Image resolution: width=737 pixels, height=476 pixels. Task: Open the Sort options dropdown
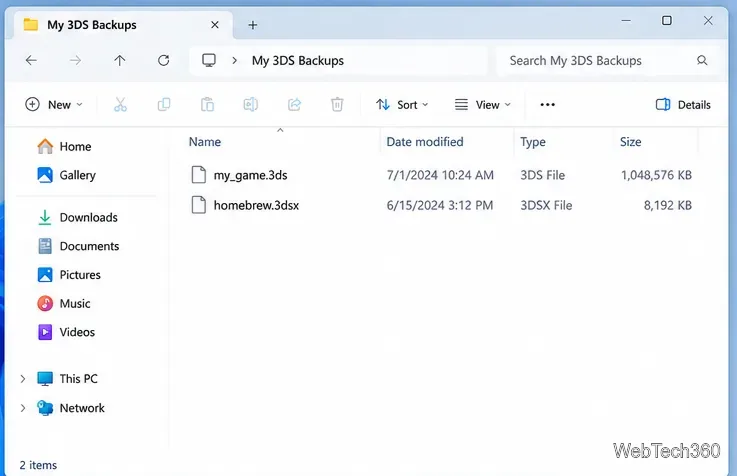[402, 104]
